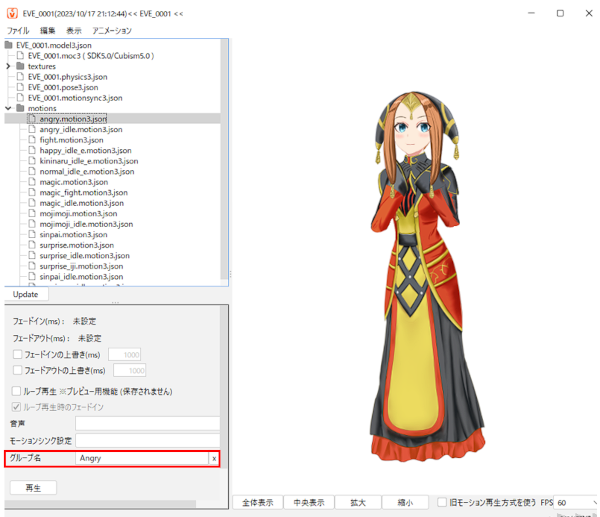600x517 pixels.
Task: Select the motions folder icon
Action: (21, 108)
